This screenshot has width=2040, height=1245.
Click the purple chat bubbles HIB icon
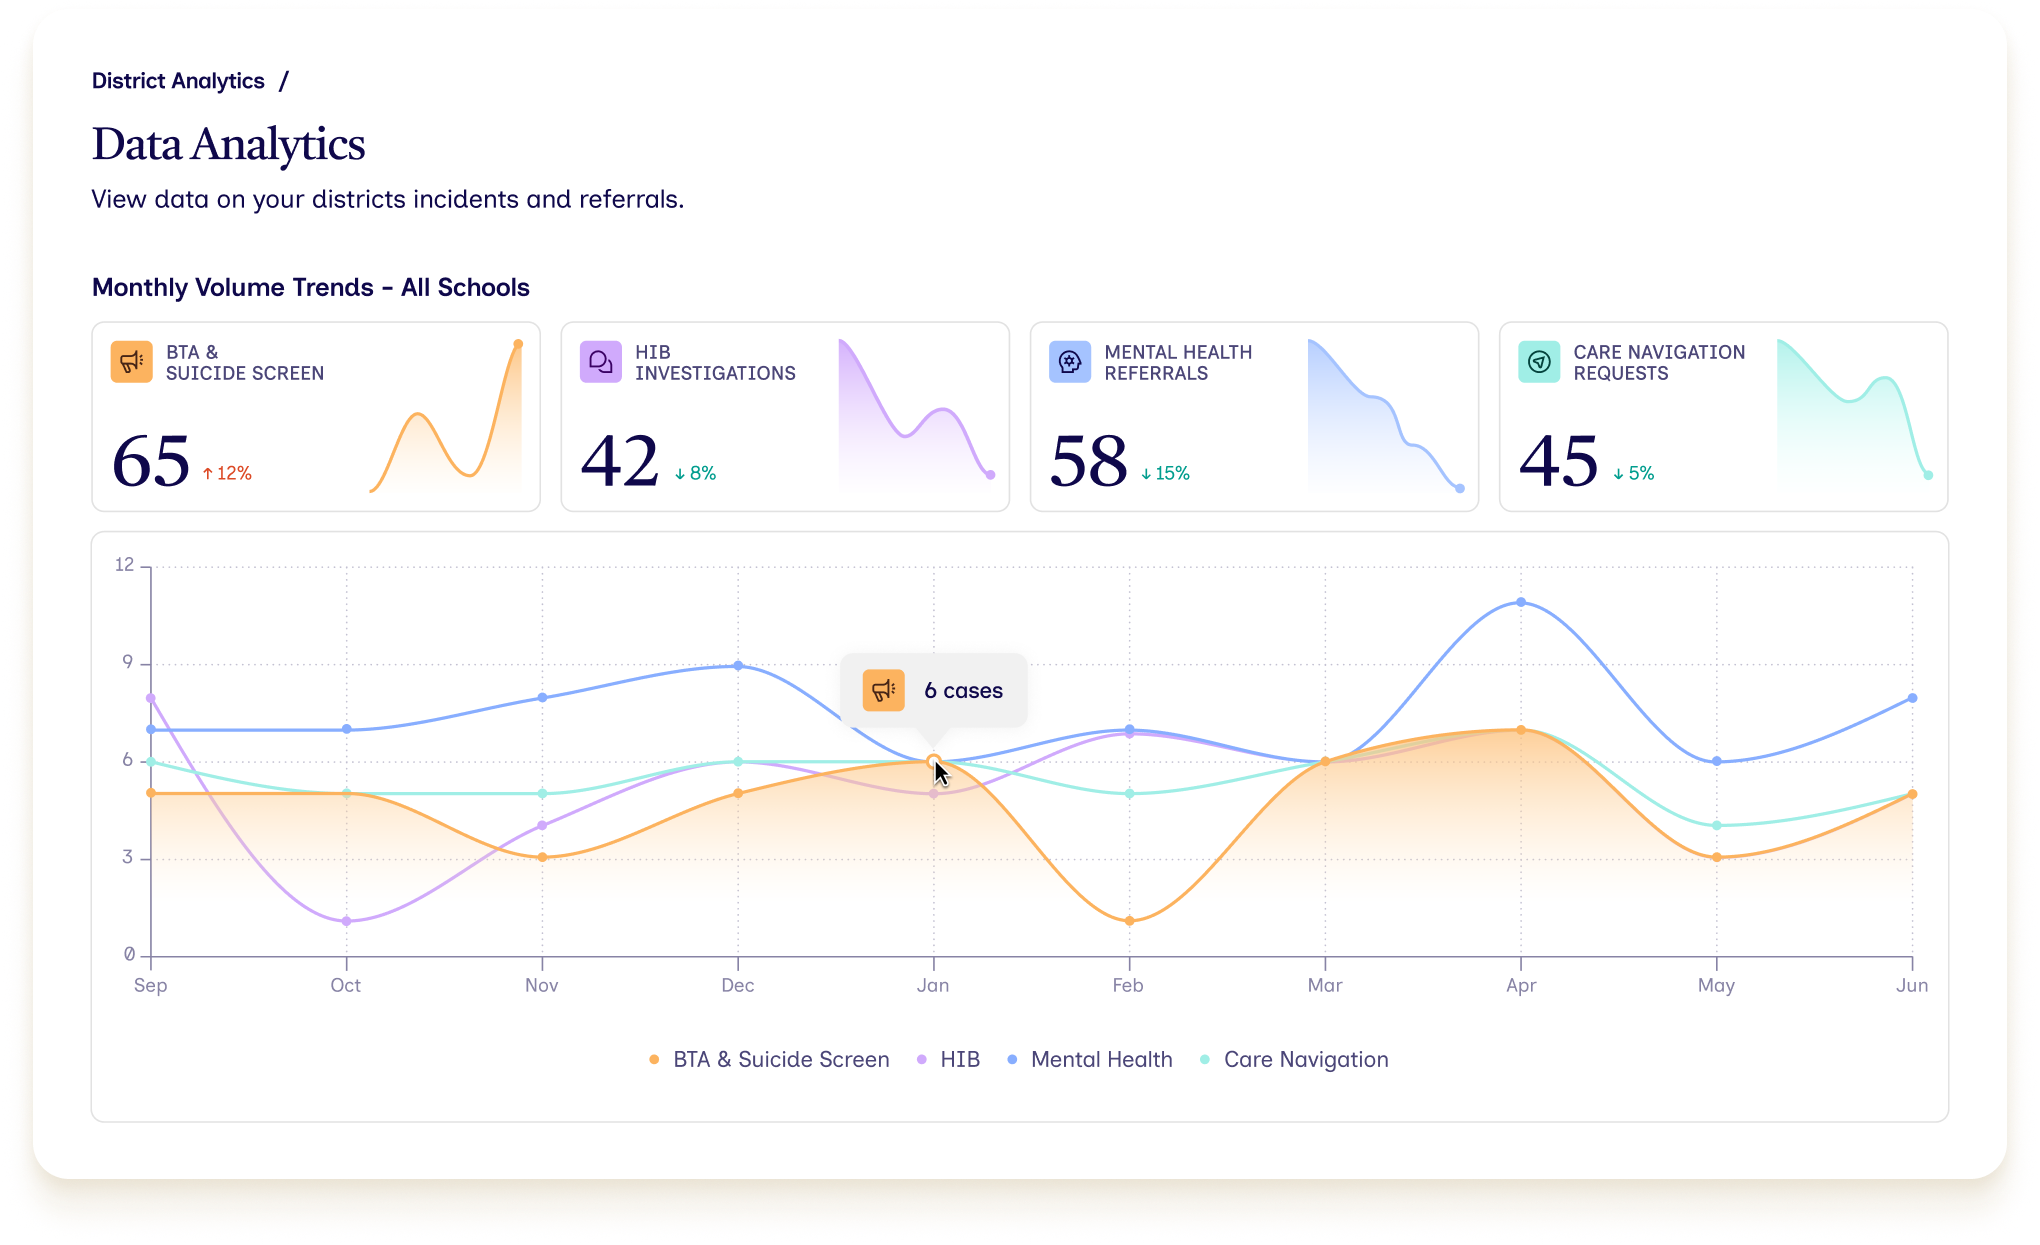pos(600,362)
